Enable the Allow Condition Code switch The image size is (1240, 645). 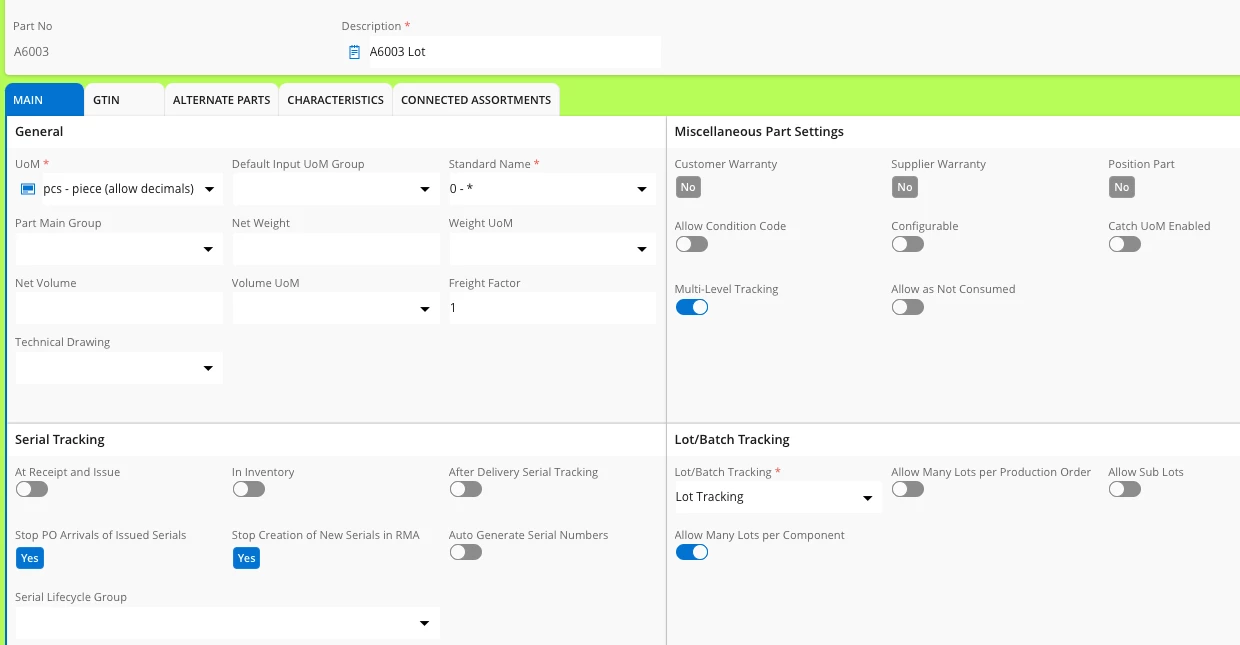pyautogui.click(x=691, y=244)
